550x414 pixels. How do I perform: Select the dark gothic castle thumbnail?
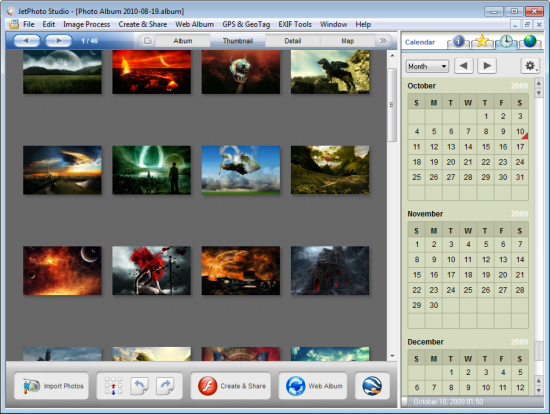point(330,271)
